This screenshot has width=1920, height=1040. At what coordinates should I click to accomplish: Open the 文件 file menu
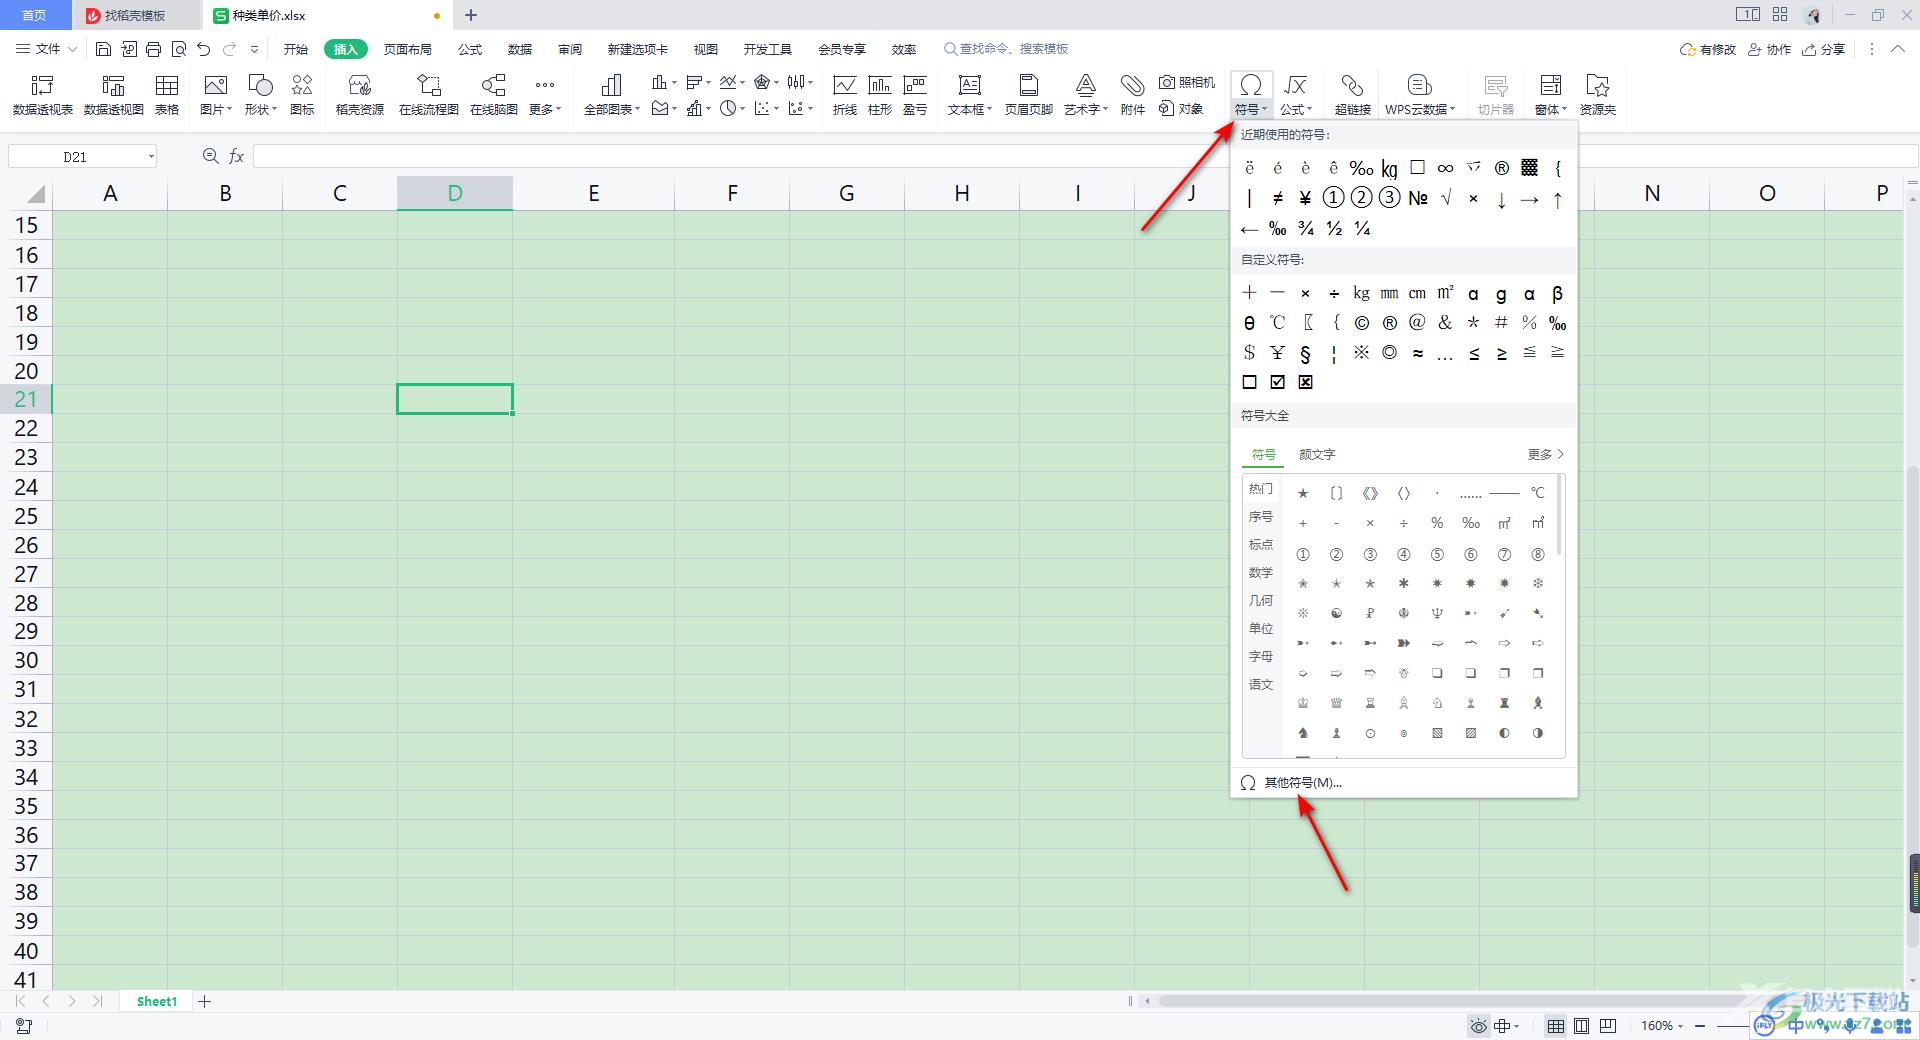point(47,49)
